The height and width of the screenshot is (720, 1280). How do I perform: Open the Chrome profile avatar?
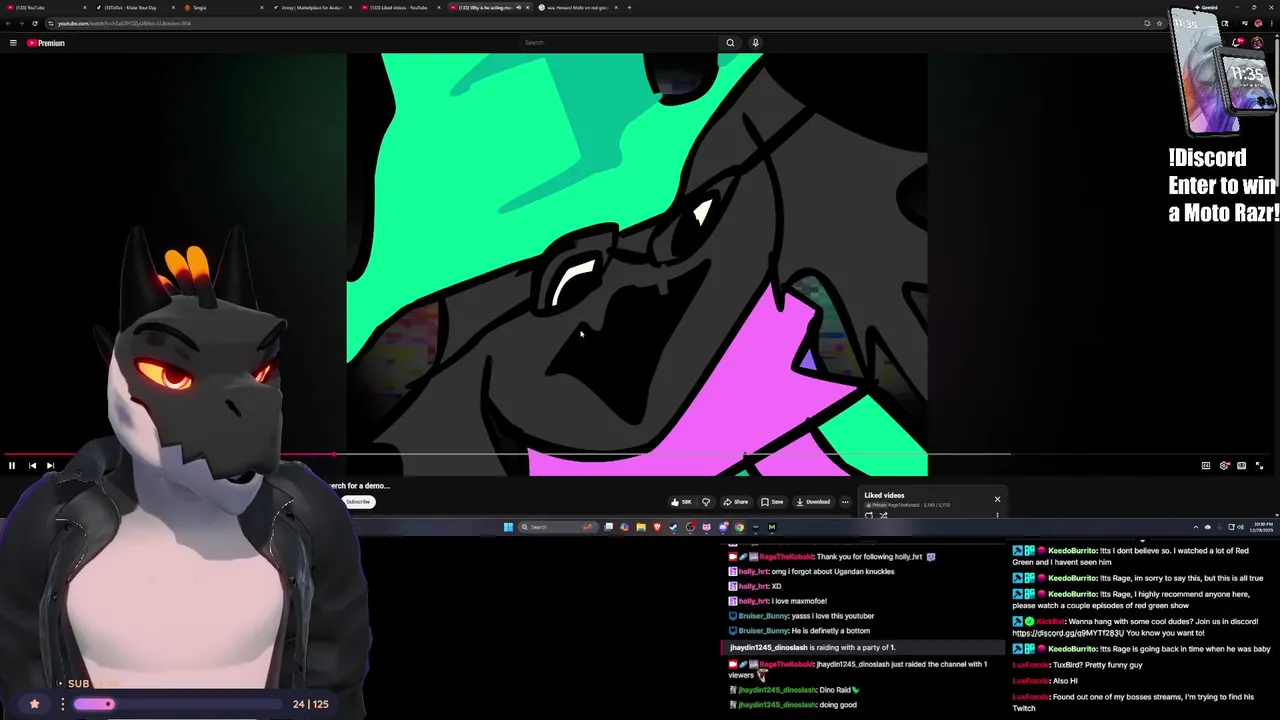[1258, 23]
